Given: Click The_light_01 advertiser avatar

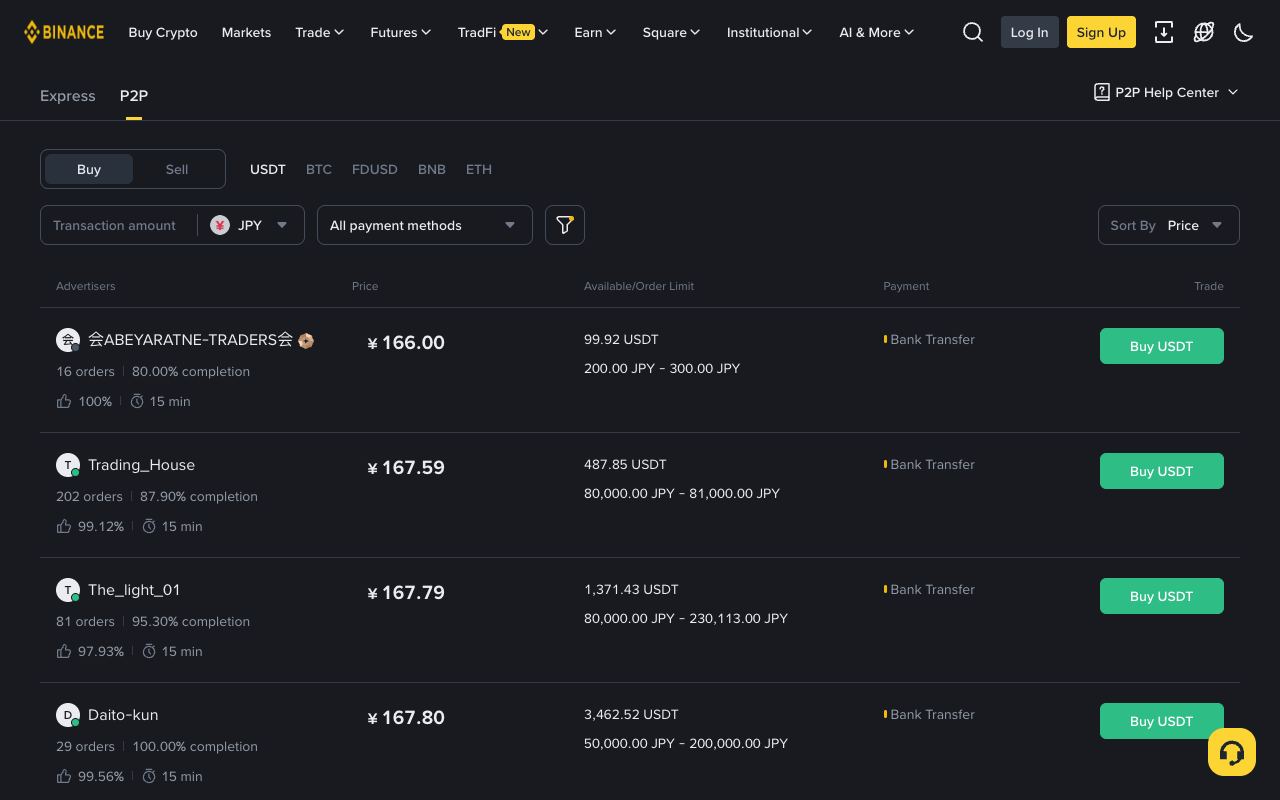Looking at the screenshot, I should coord(68,590).
